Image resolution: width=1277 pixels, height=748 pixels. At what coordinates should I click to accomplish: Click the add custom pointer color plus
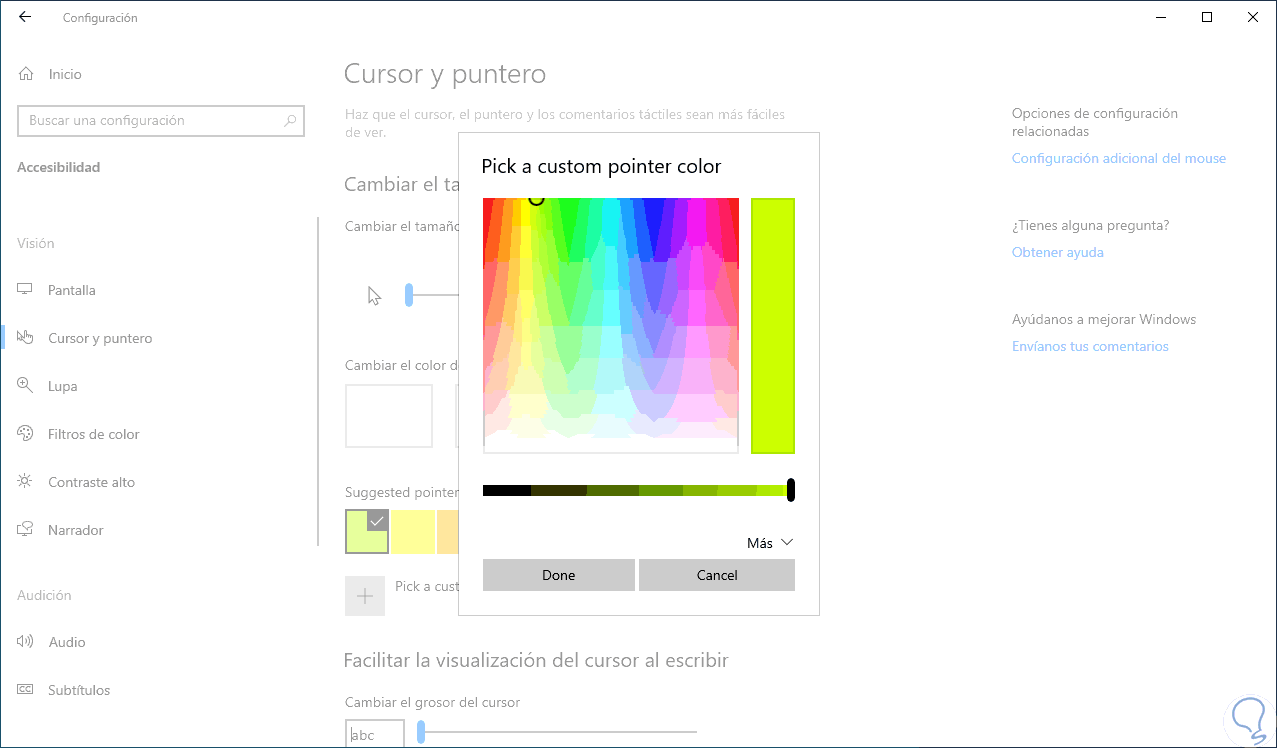click(365, 596)
